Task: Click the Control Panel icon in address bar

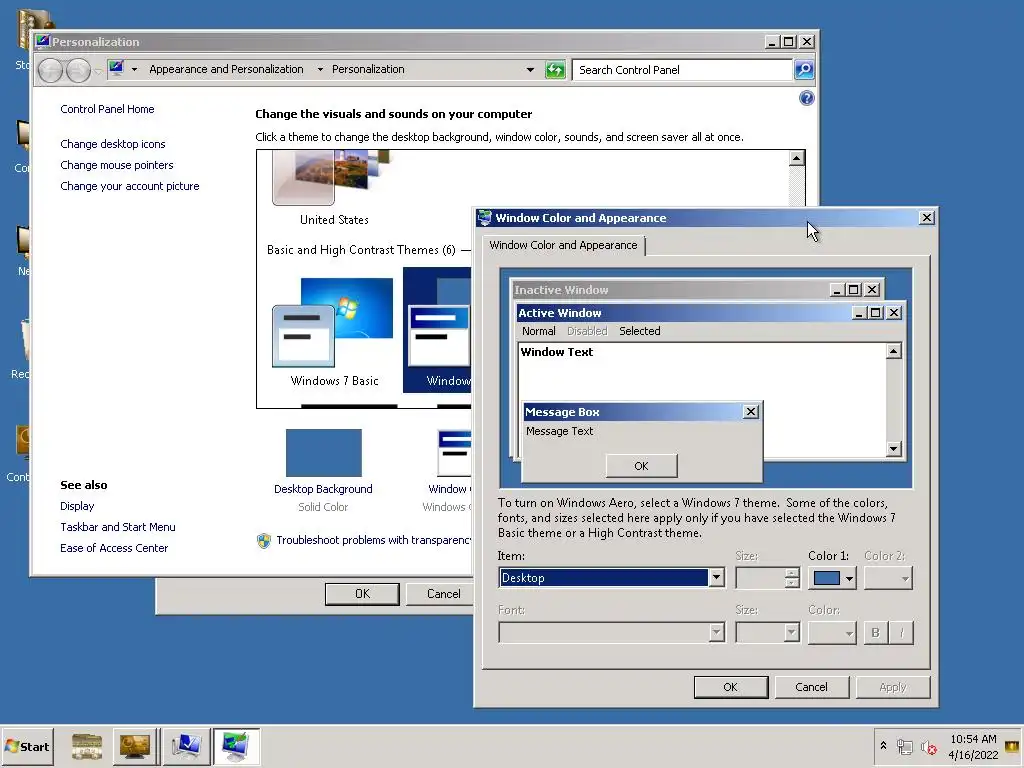Action: pyautogui.click(x=116, y=68)
